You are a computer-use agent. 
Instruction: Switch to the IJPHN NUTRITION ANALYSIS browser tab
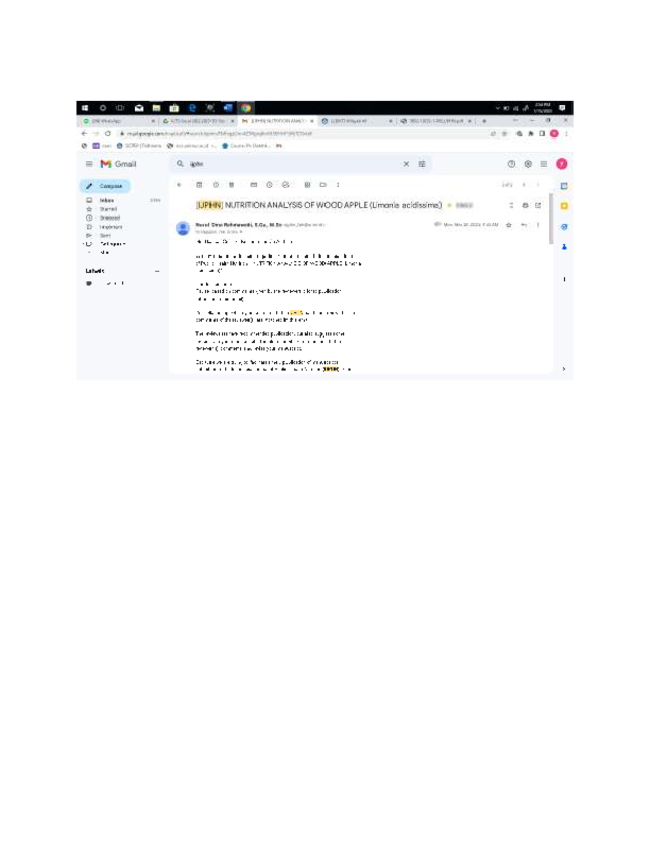click(x=277, y=121)
